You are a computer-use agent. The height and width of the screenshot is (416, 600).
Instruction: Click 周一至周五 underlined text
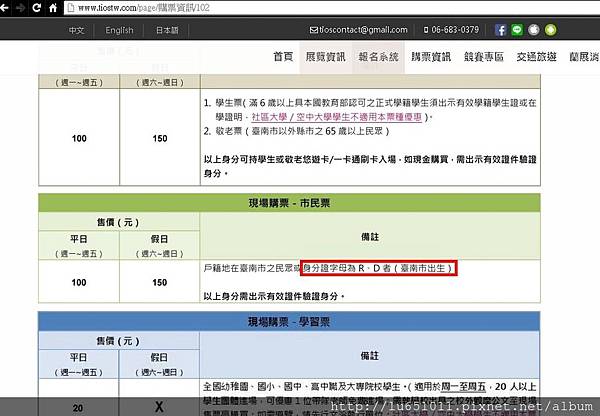click(x=463, y=387)
